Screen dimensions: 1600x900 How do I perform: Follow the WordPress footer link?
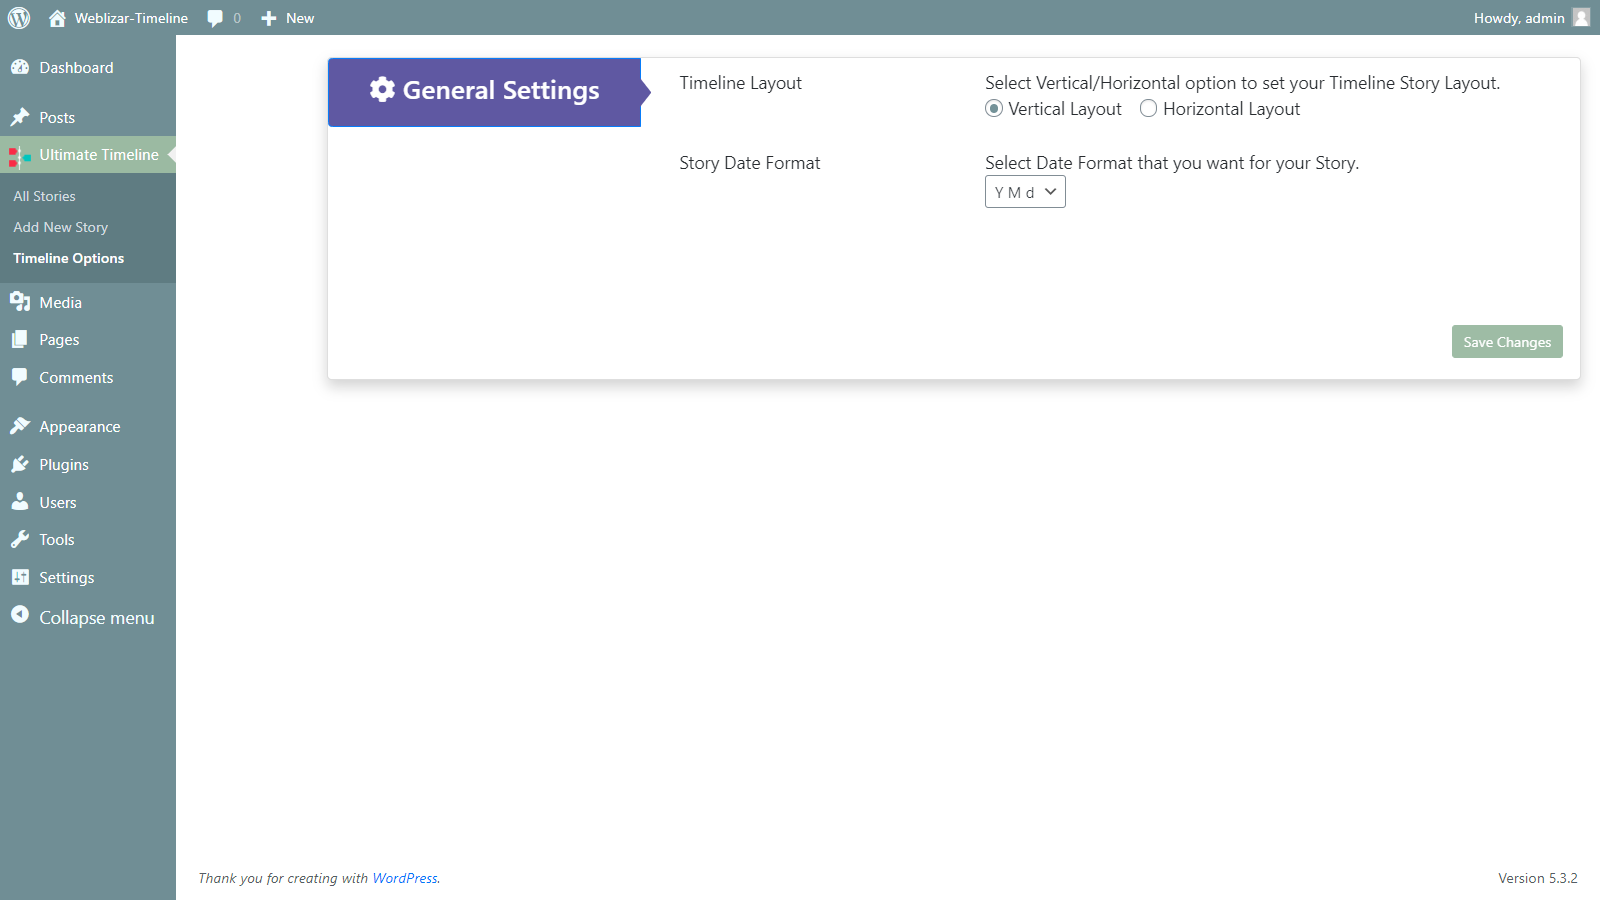point(405,878)
